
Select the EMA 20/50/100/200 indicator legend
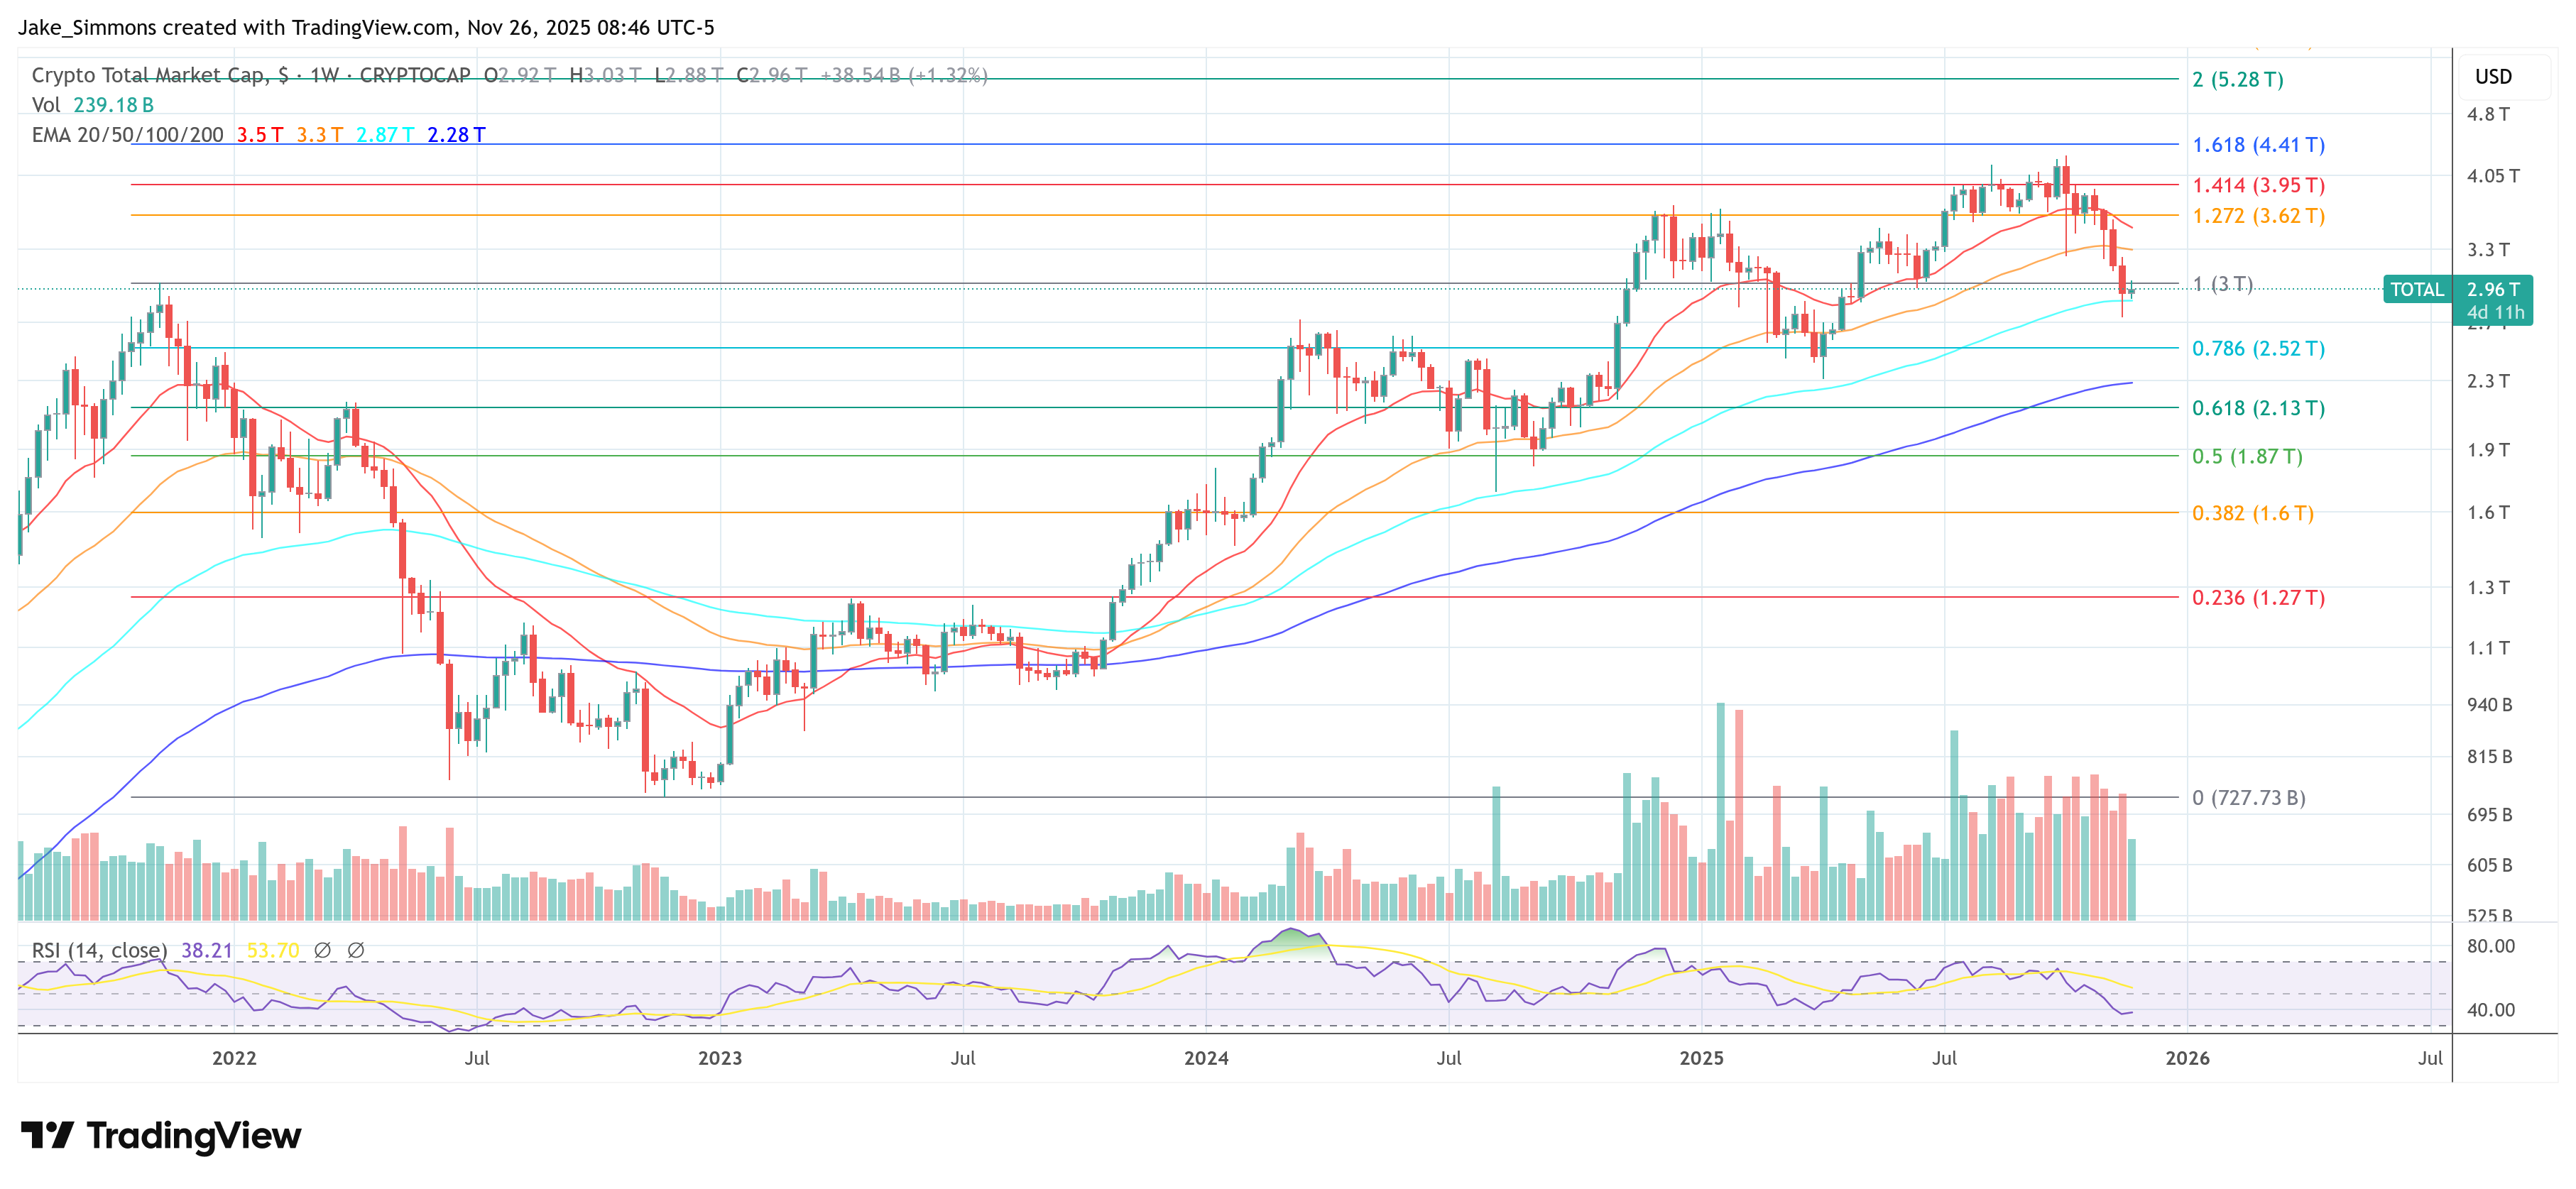click(127, 135)
